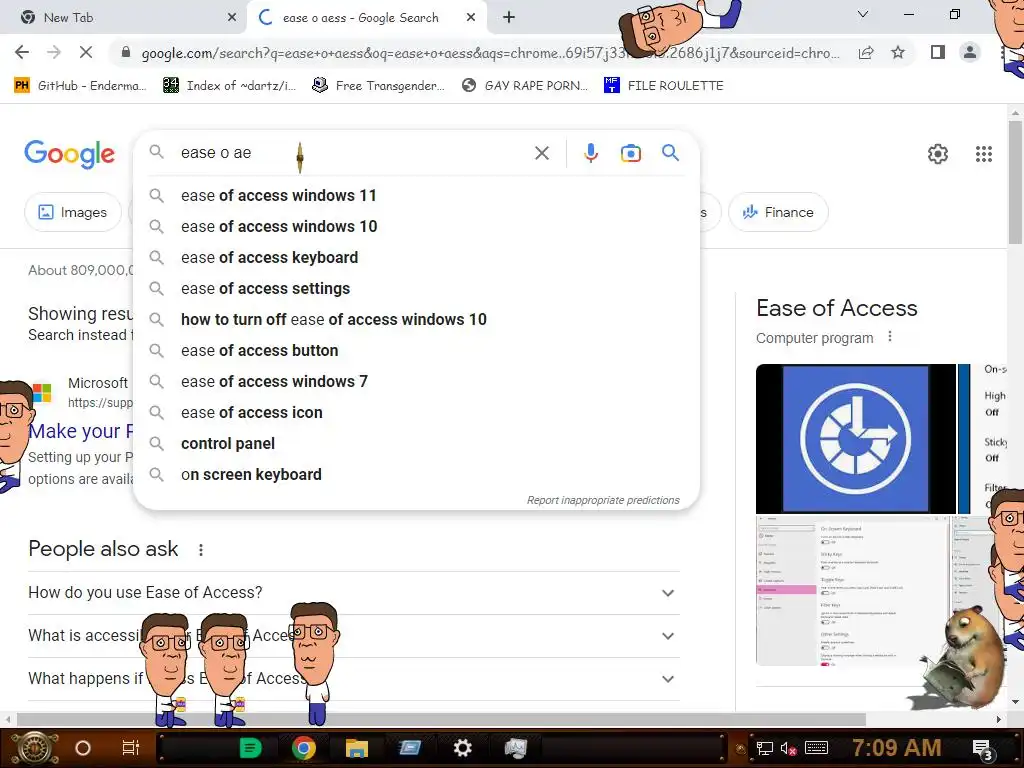Click the 7:09 AM clock
The width and height of the screenshot is (1024, 768).
(x=896, y=748)
